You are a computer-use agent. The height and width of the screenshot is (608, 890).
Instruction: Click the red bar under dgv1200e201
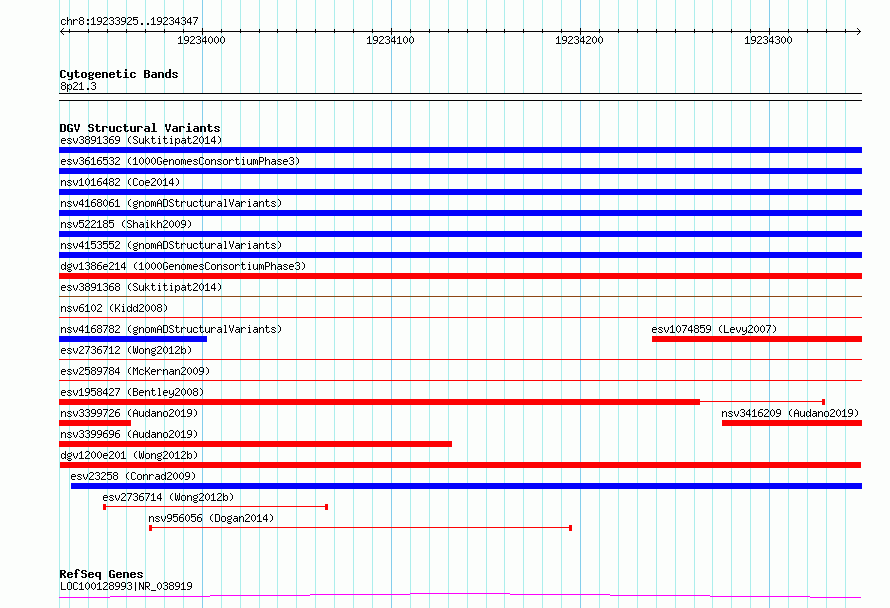click(460, 465)
